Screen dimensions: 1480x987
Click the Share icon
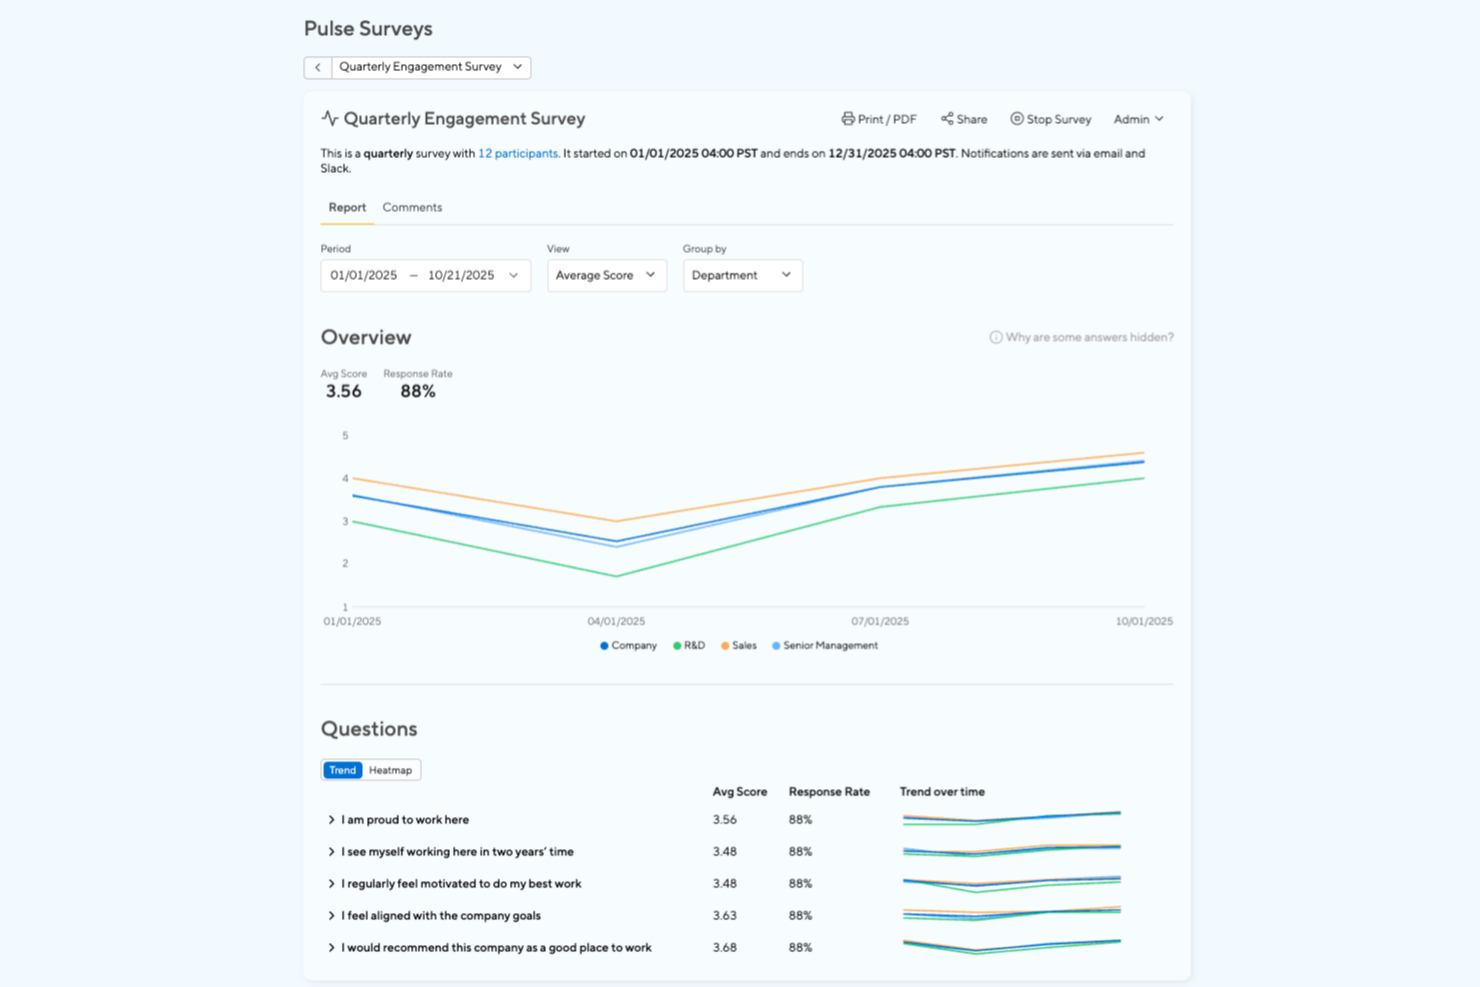[946, 119]
